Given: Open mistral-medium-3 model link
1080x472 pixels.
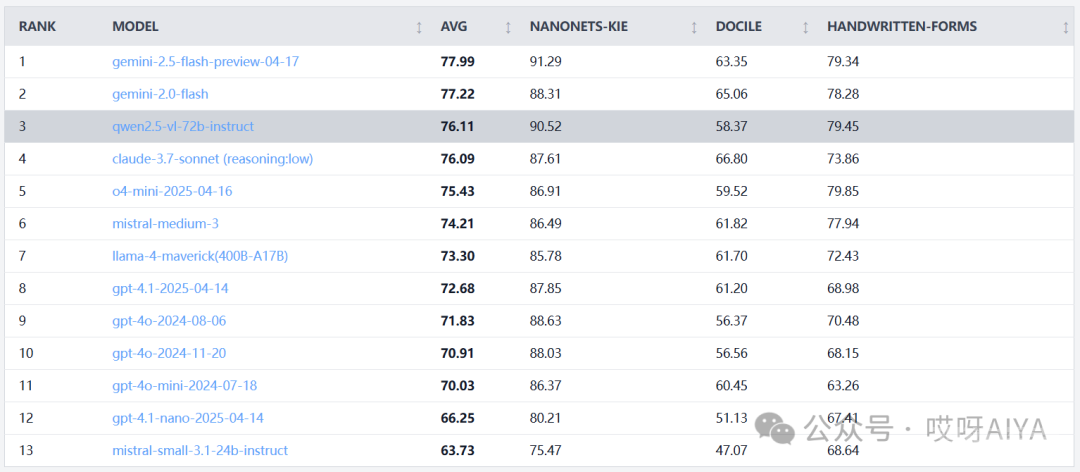Looking at the screenshot, I should [x=165, y=223].
